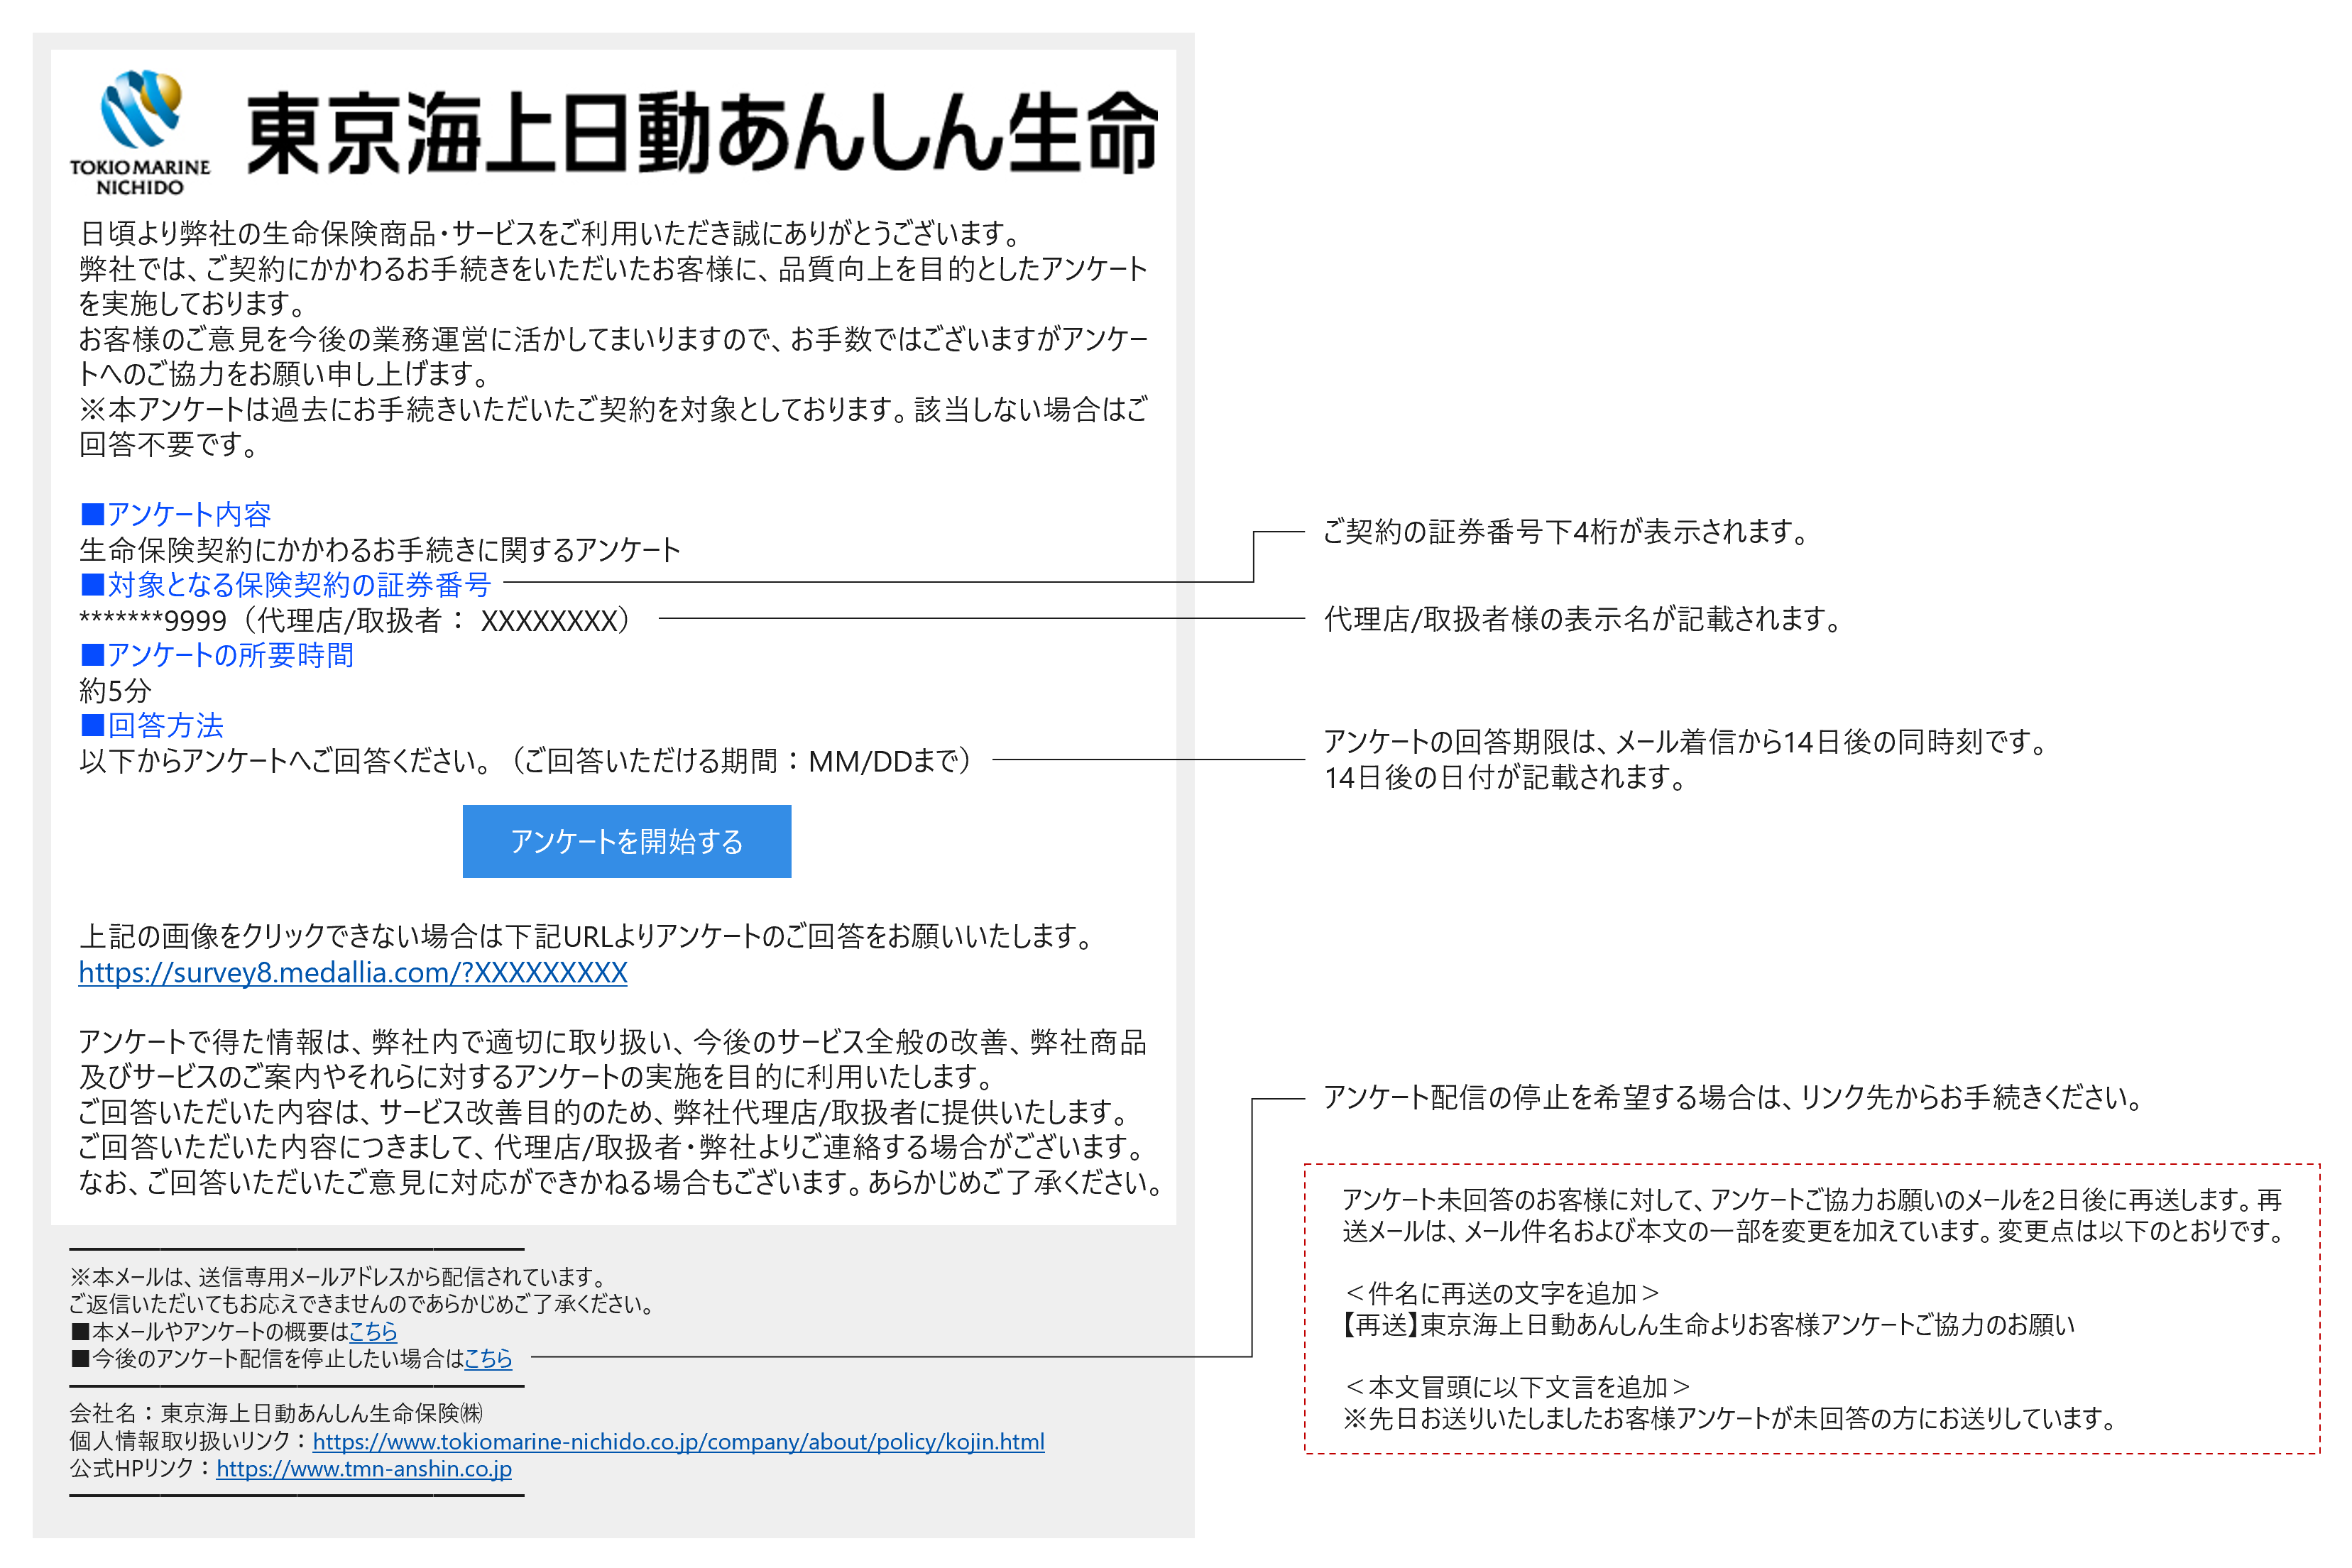
Task: Click the 会社名：東京海上日動あんしん生命保険㈱ line
Action: click(276, 1413)
